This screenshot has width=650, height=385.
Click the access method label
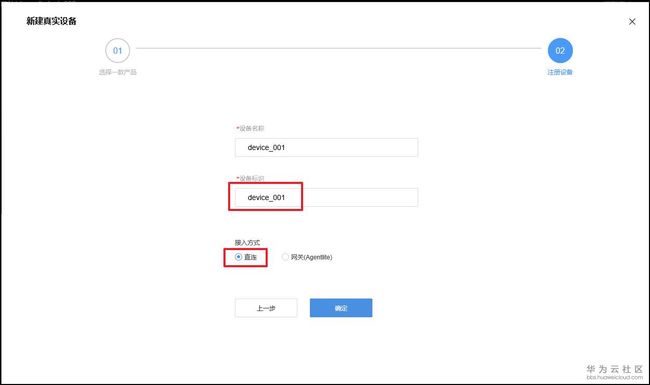coord(247,242)
